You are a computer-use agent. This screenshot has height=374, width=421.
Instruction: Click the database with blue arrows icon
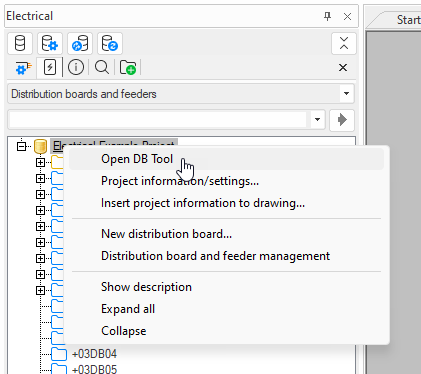(80, 43)
